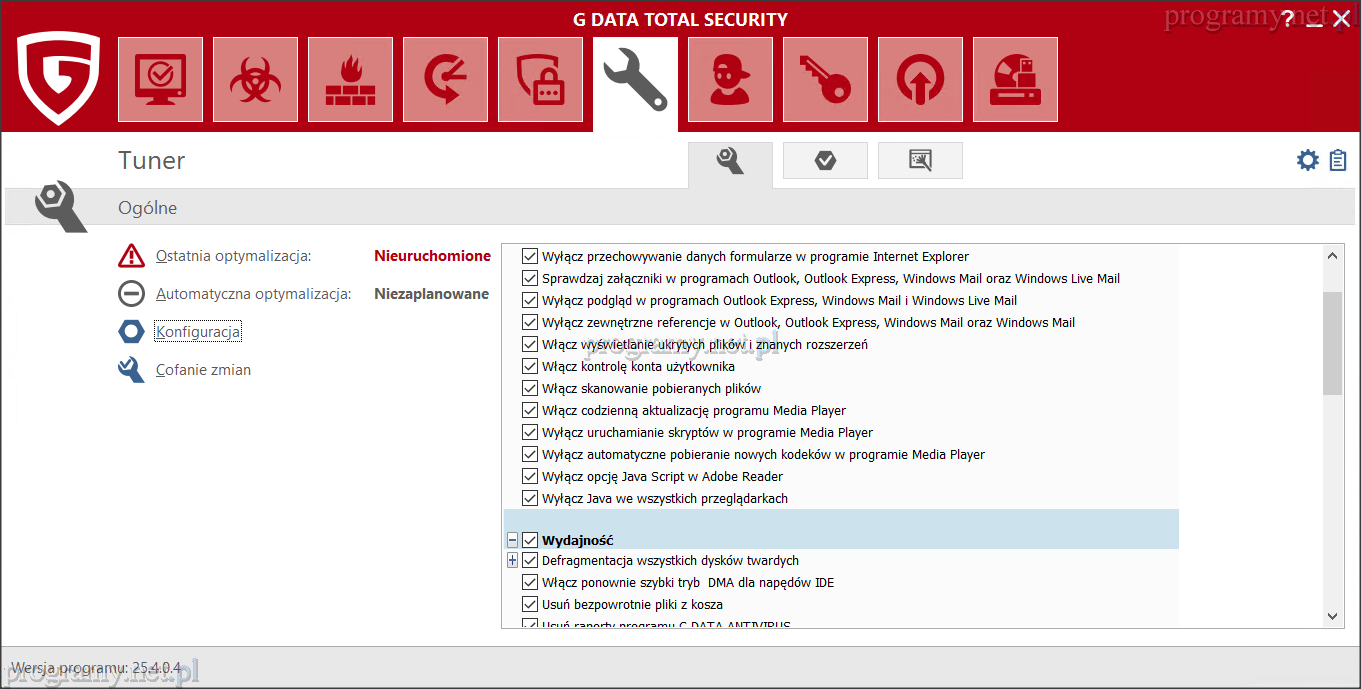
Task: Open the Security Center monitor icon
Action: click(x=160, y=80)
